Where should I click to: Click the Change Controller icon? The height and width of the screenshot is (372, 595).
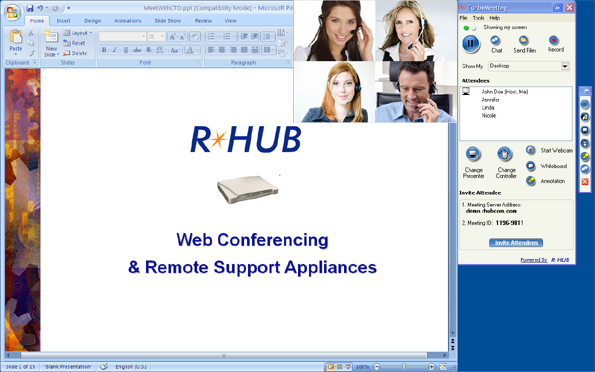505,154
